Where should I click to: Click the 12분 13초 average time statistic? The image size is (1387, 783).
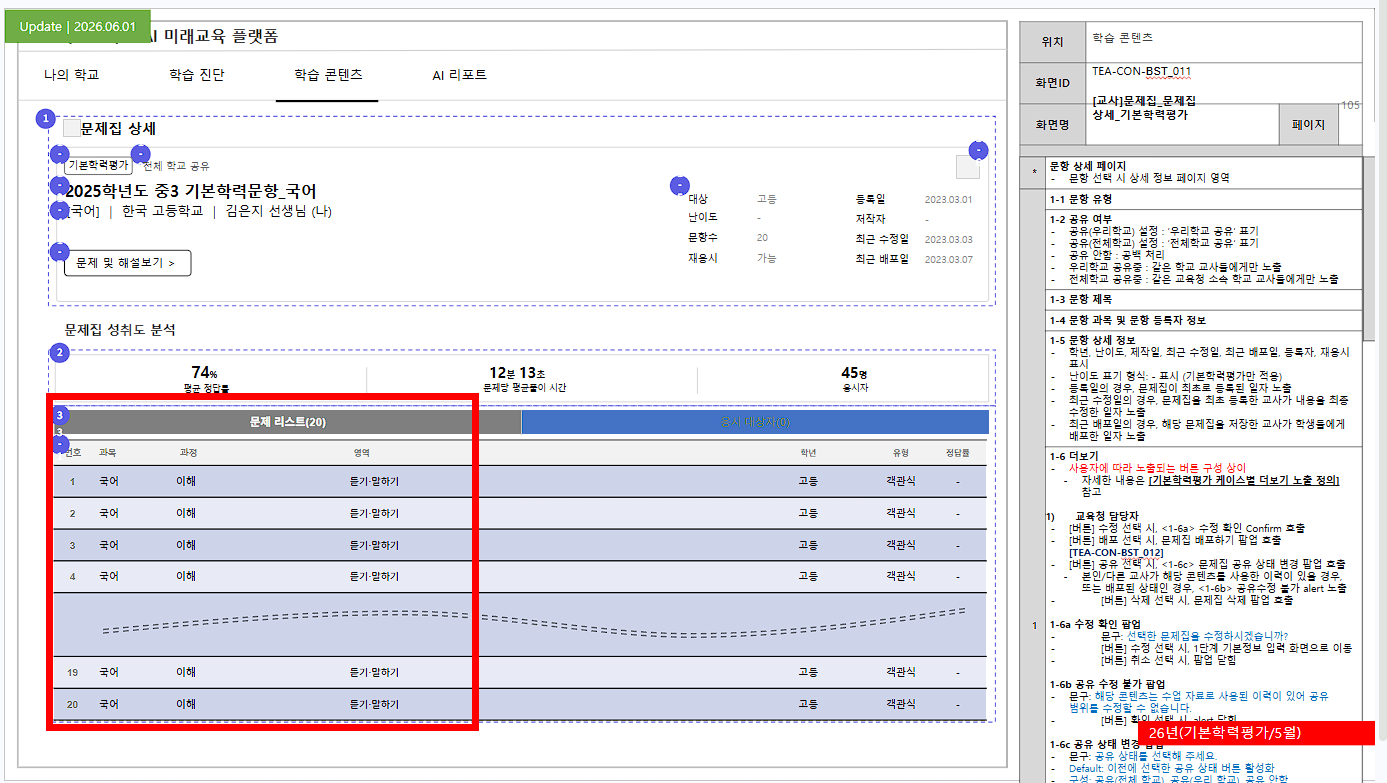coord(525,378)
